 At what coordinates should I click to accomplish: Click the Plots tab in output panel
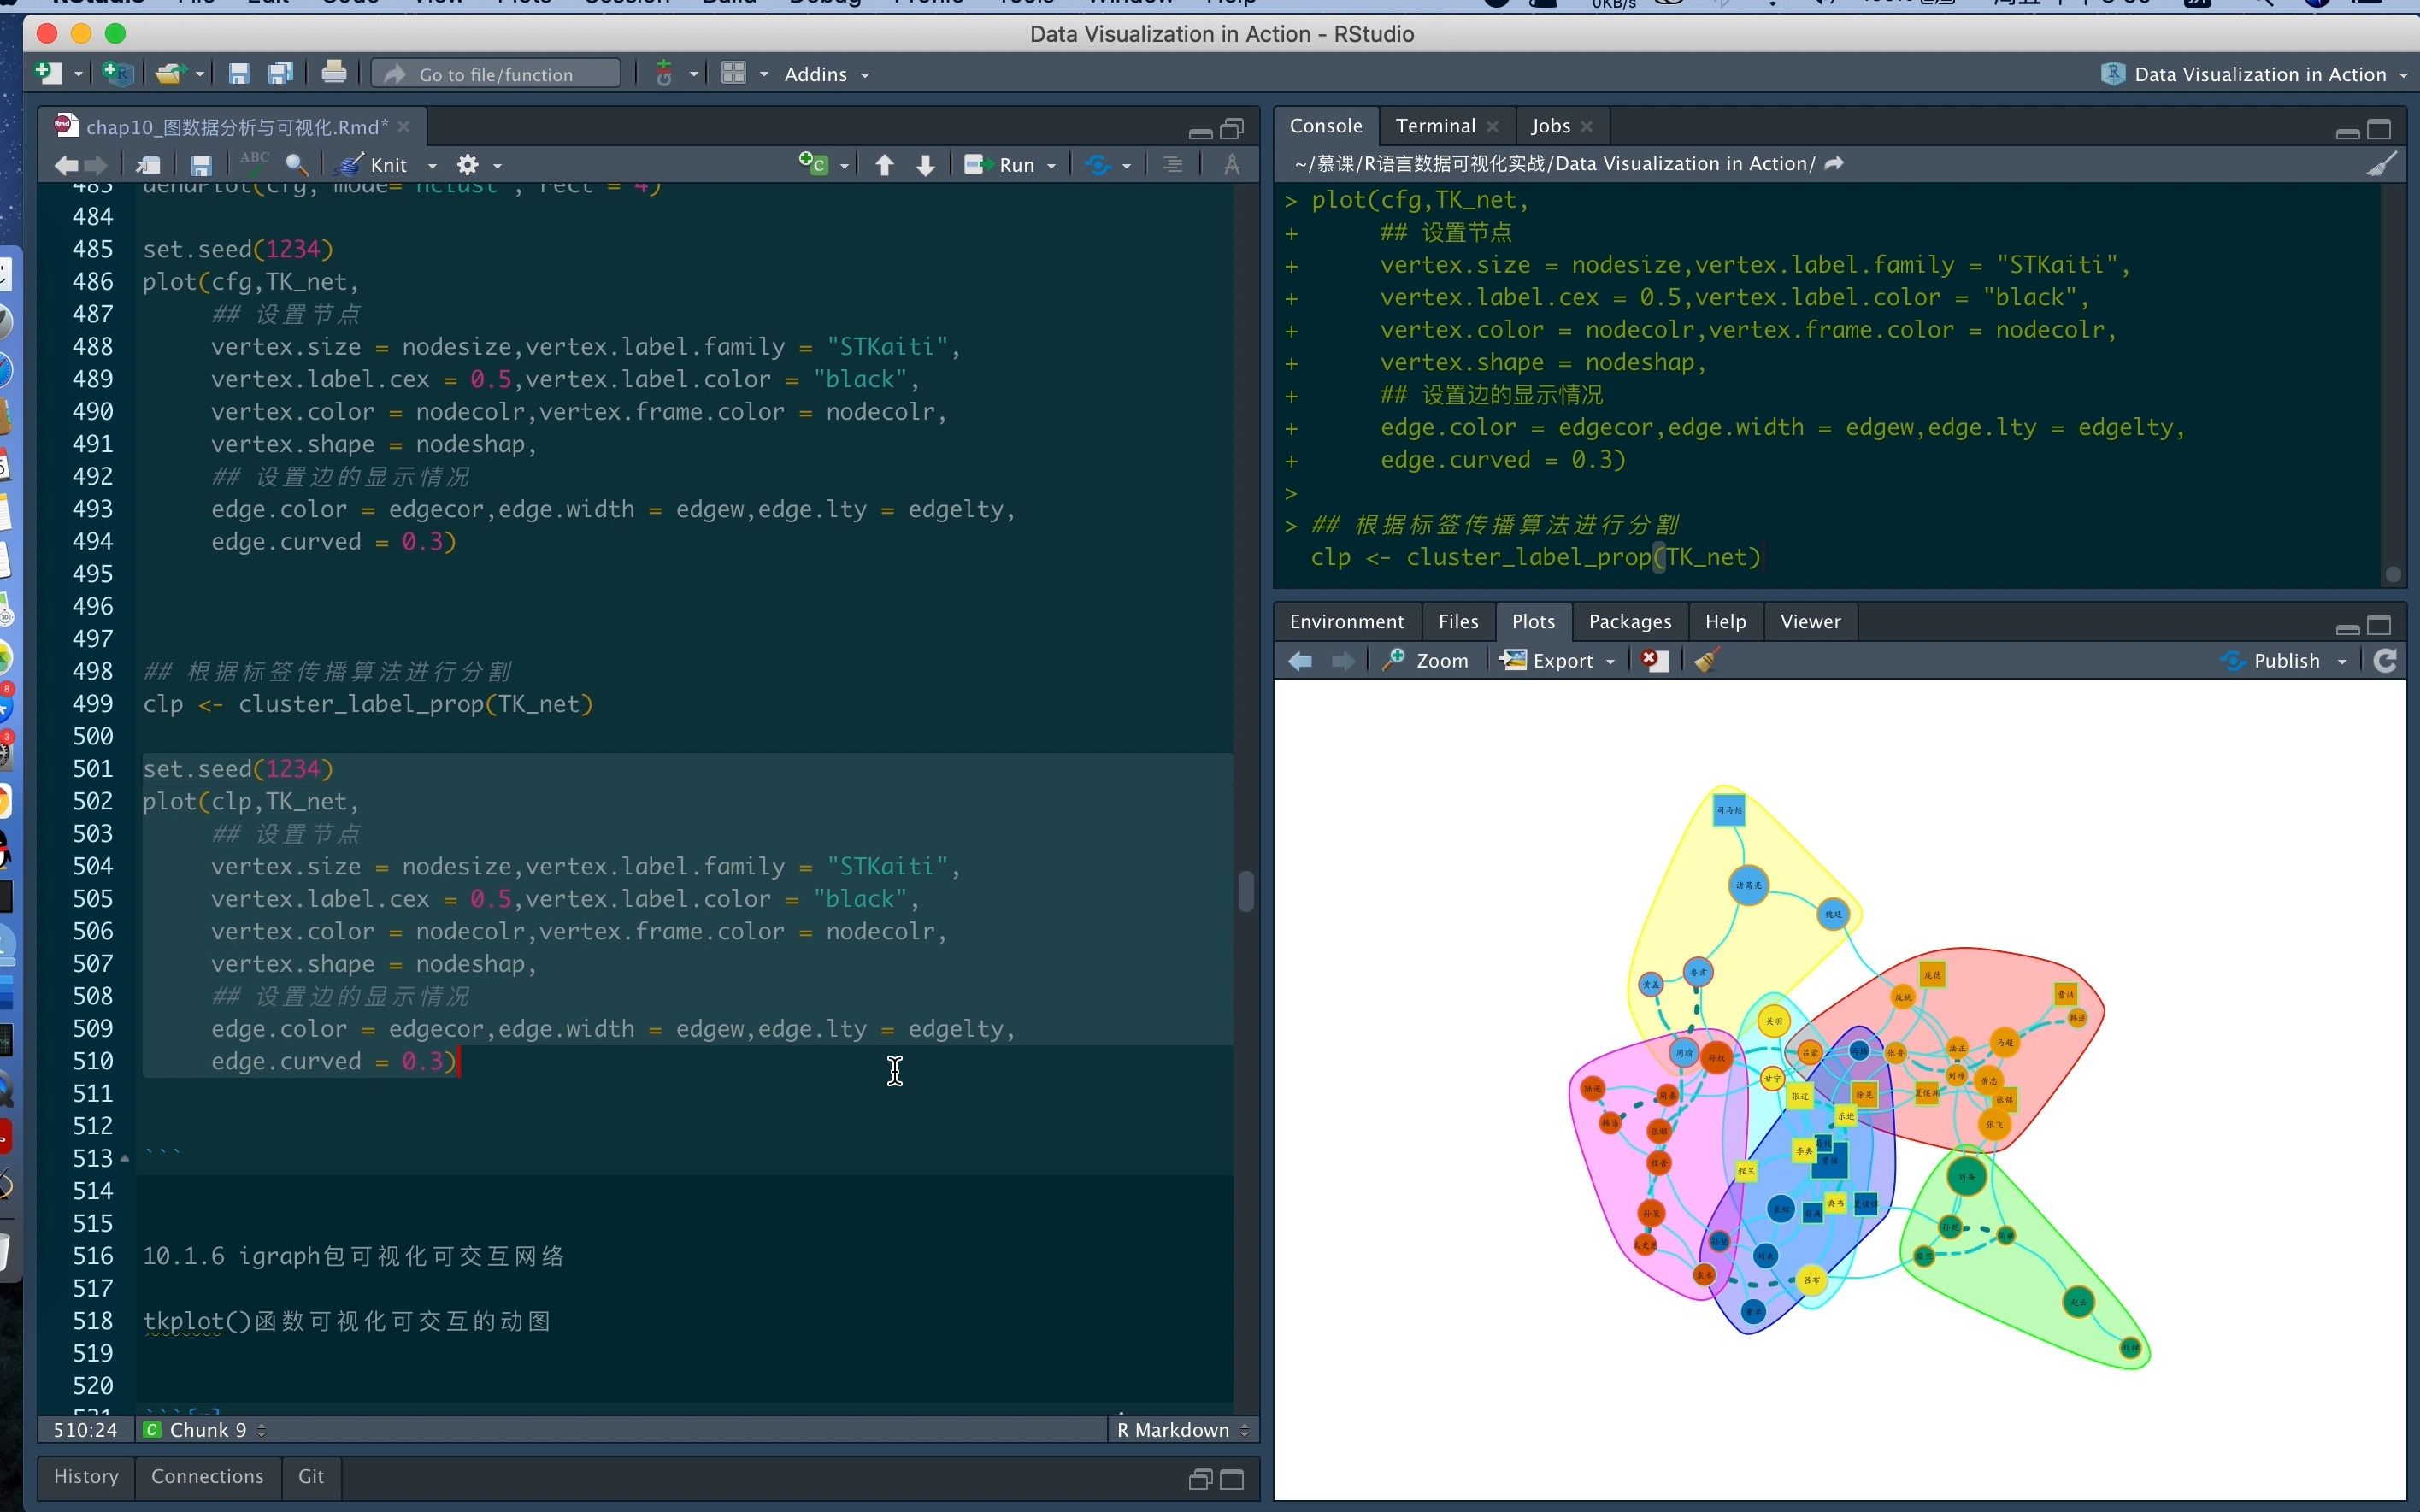(1530, 621)
